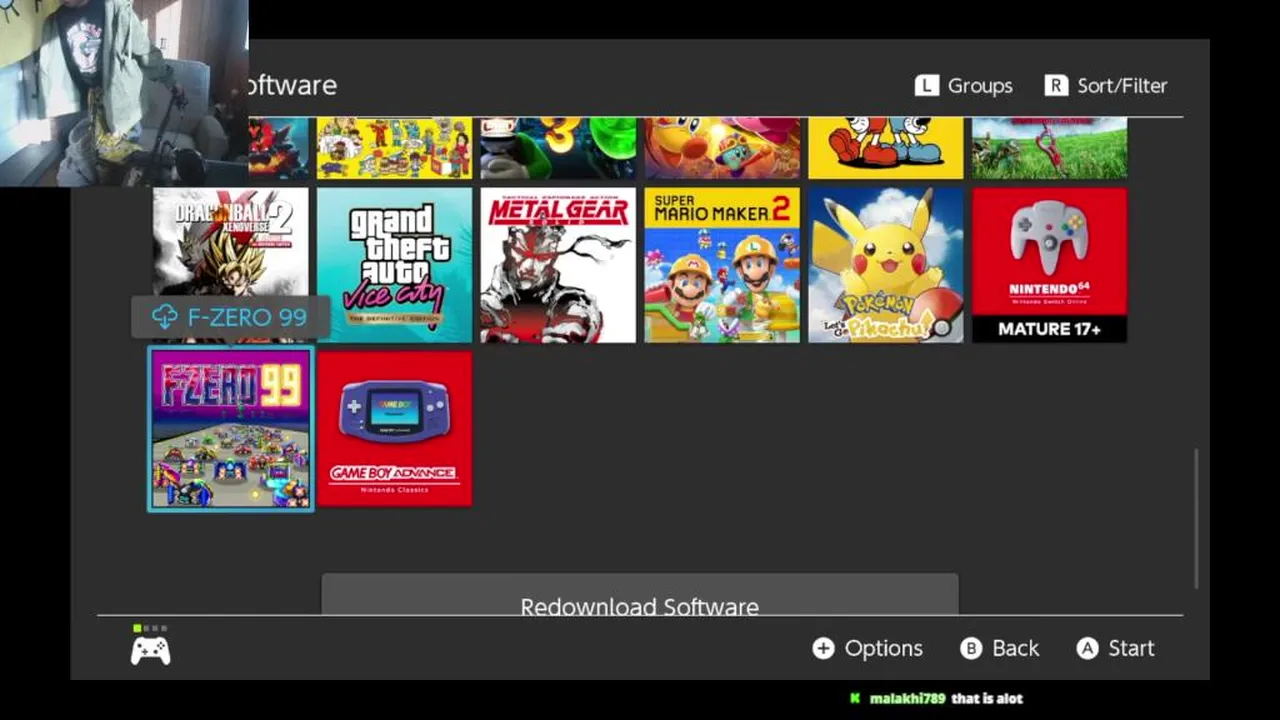Screen dimensions: 1280x720
Task: Open the green grassy field game tile
Action: (1050, 148)
